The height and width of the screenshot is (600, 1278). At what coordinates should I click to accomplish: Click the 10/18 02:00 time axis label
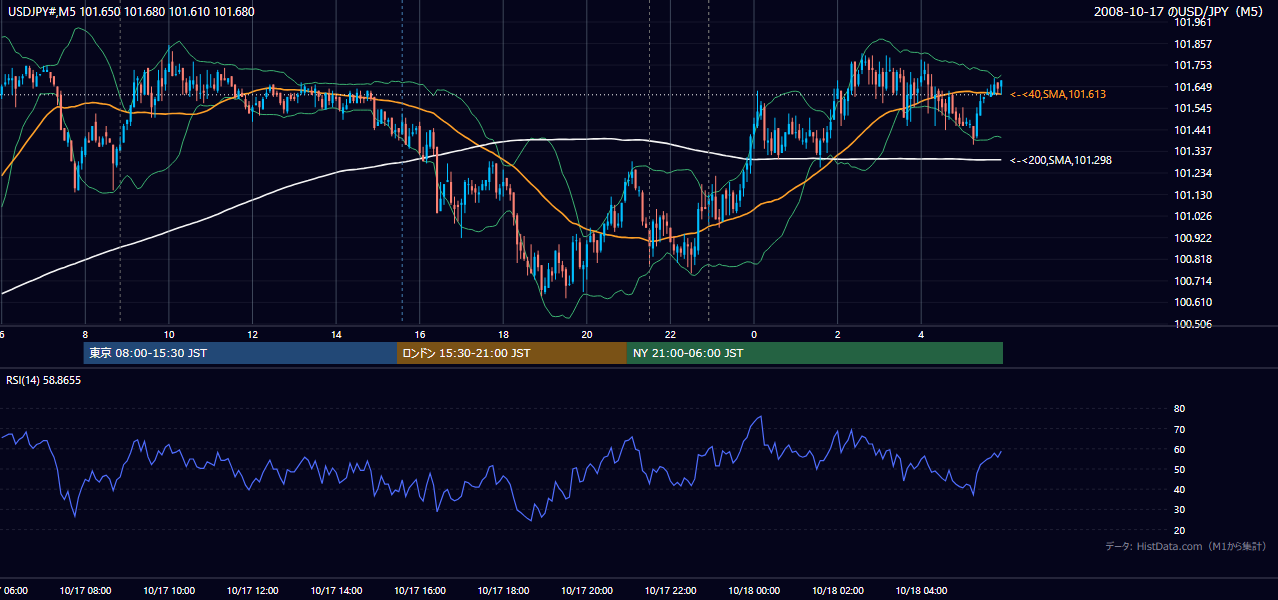pos(838,590)
